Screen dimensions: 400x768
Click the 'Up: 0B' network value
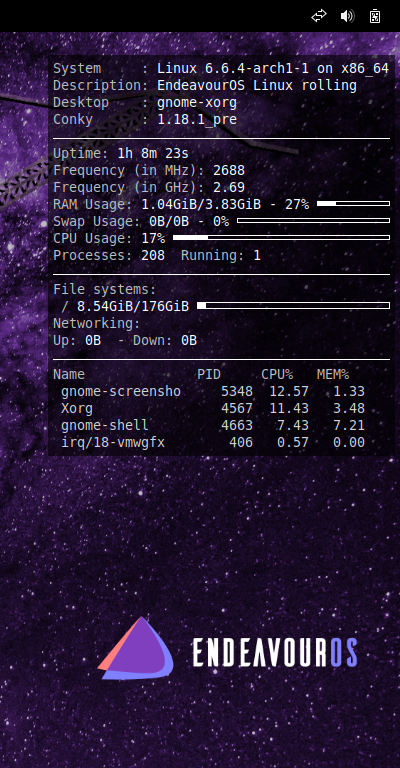[77, 340]
